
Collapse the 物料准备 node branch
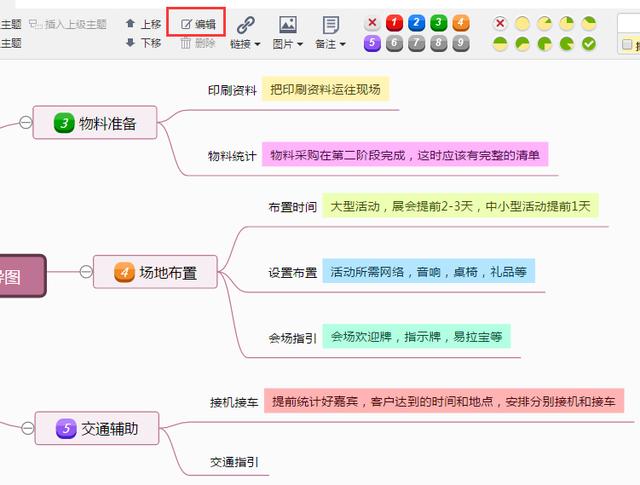coord(24,123)
